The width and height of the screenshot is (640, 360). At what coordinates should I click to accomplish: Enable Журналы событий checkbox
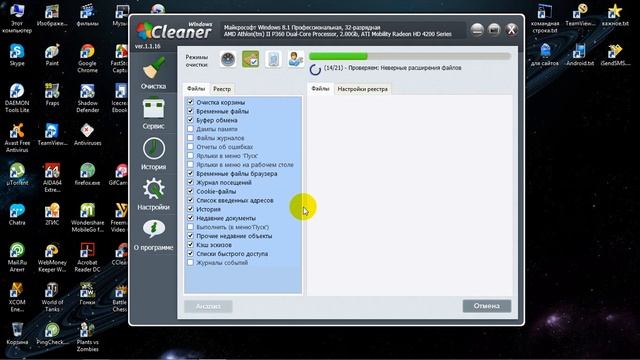[x=191, y=262]
